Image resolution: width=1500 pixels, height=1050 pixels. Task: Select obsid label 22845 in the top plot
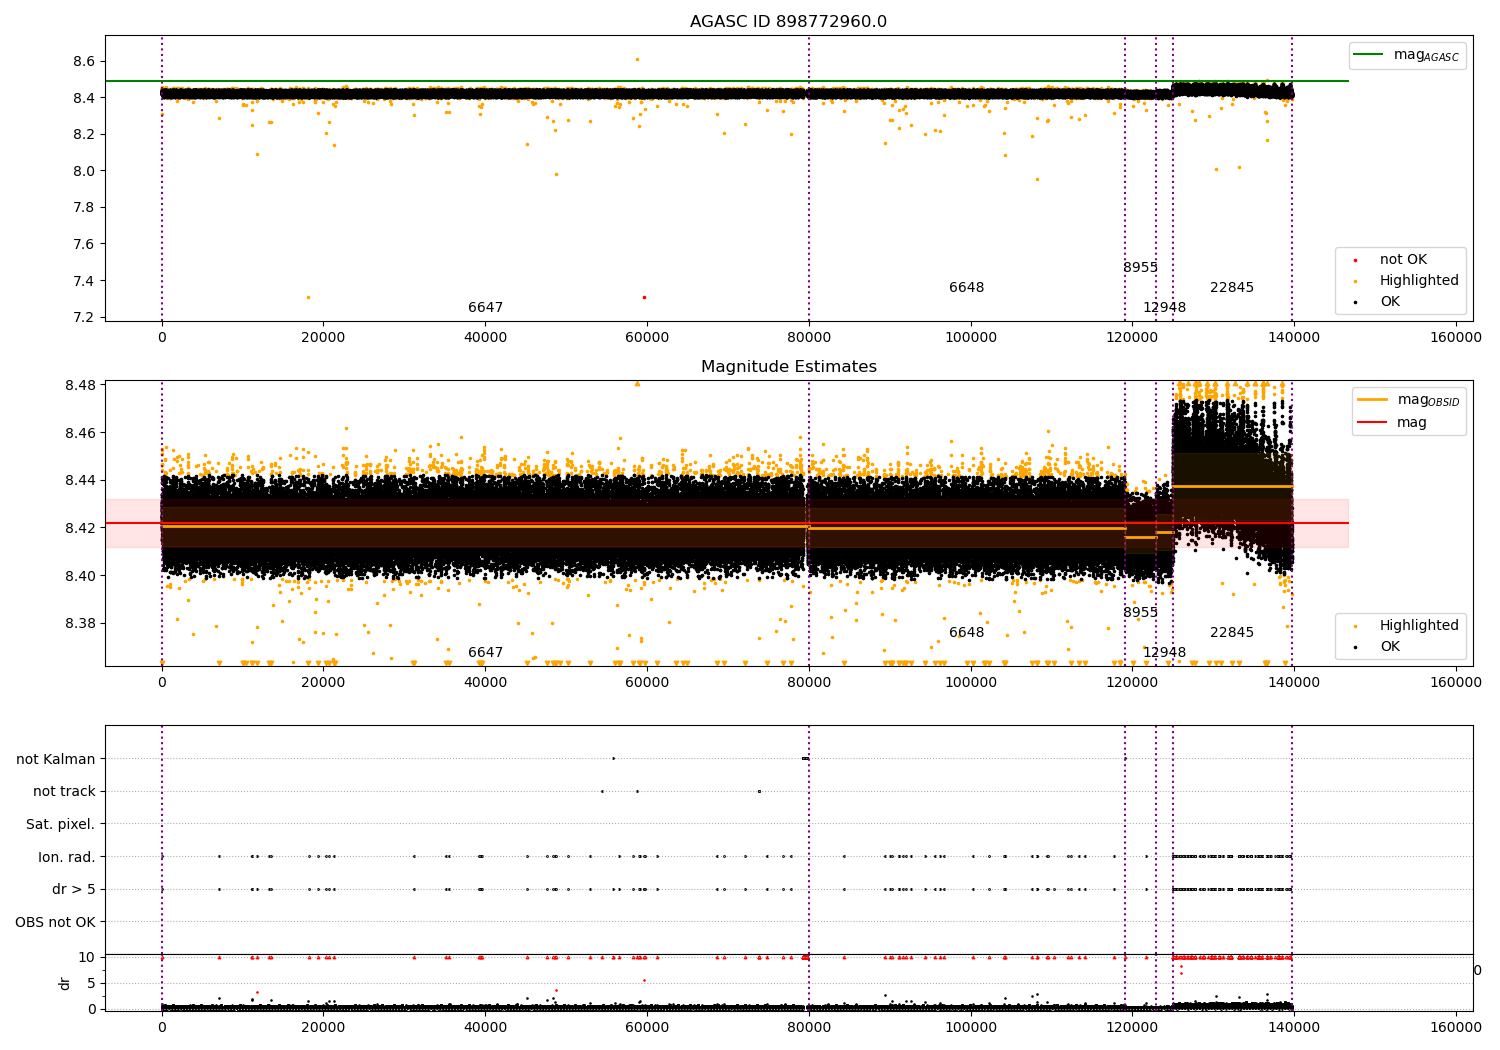point(1231,288)
